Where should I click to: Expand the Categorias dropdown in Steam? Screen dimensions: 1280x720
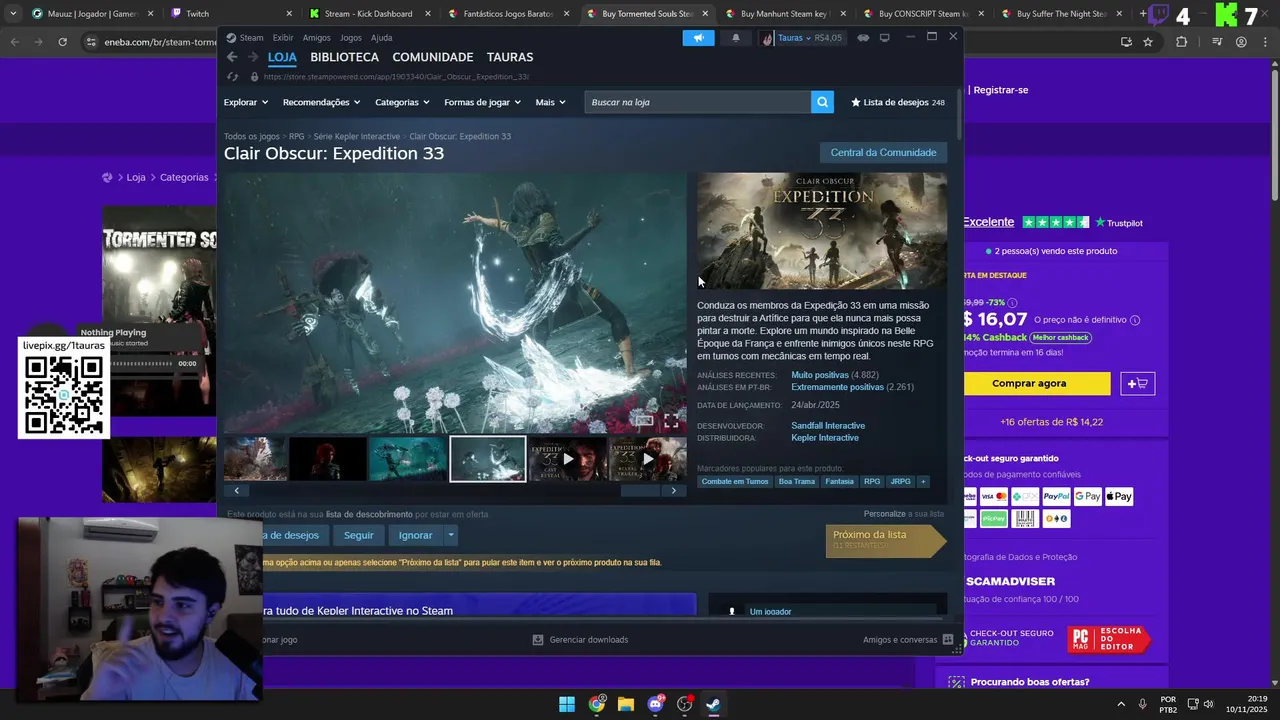pos(402,102)
